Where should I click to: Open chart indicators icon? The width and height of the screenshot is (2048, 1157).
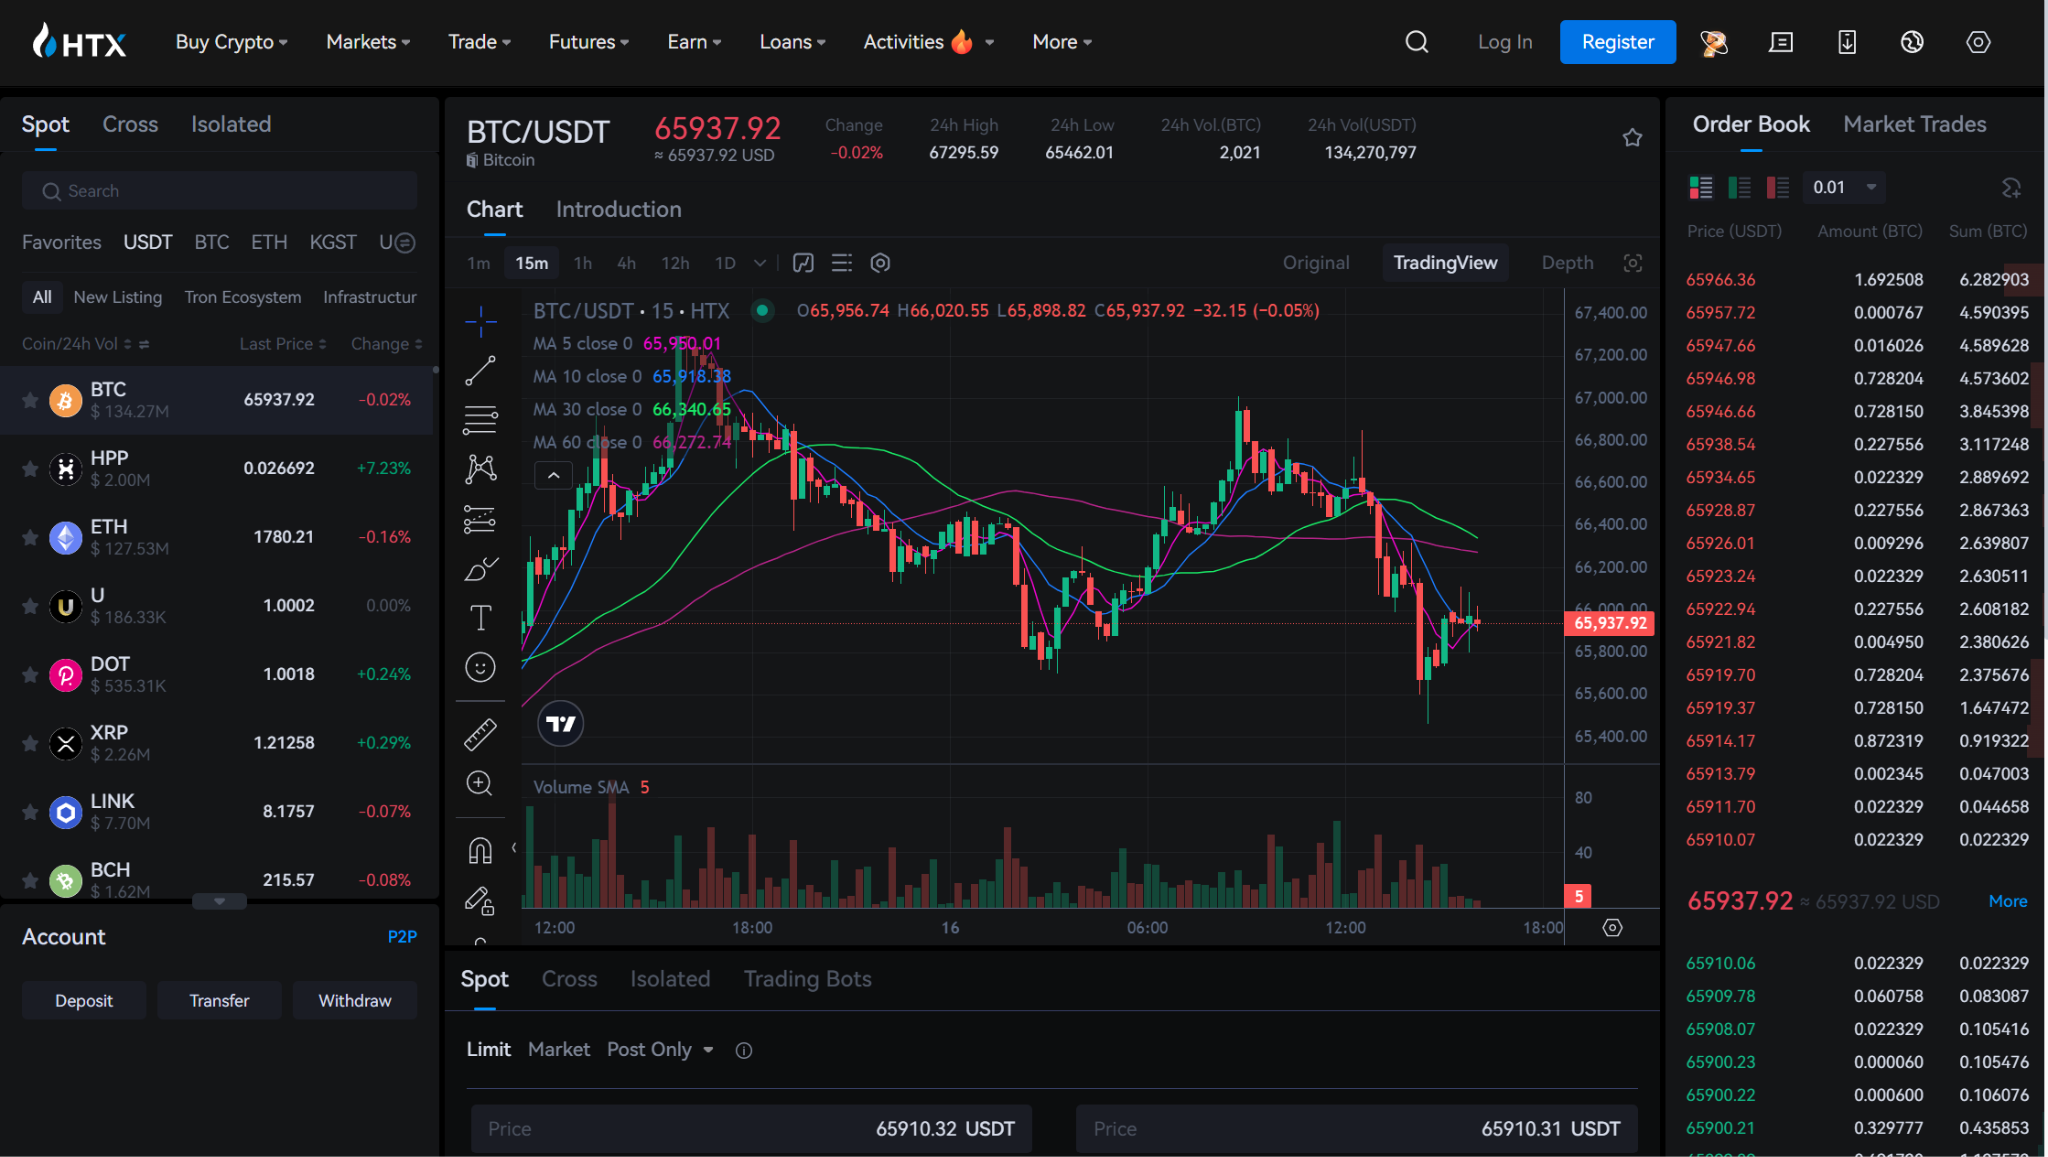click(x=803, y=263)
